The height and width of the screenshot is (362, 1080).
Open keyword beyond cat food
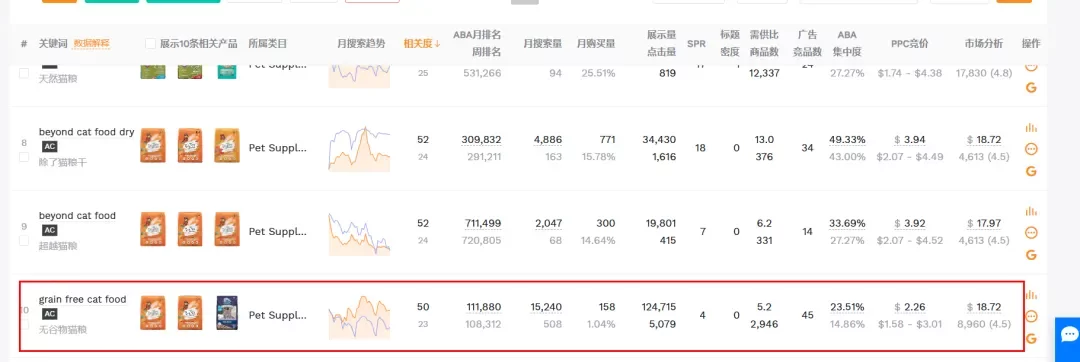click(77, 215)
